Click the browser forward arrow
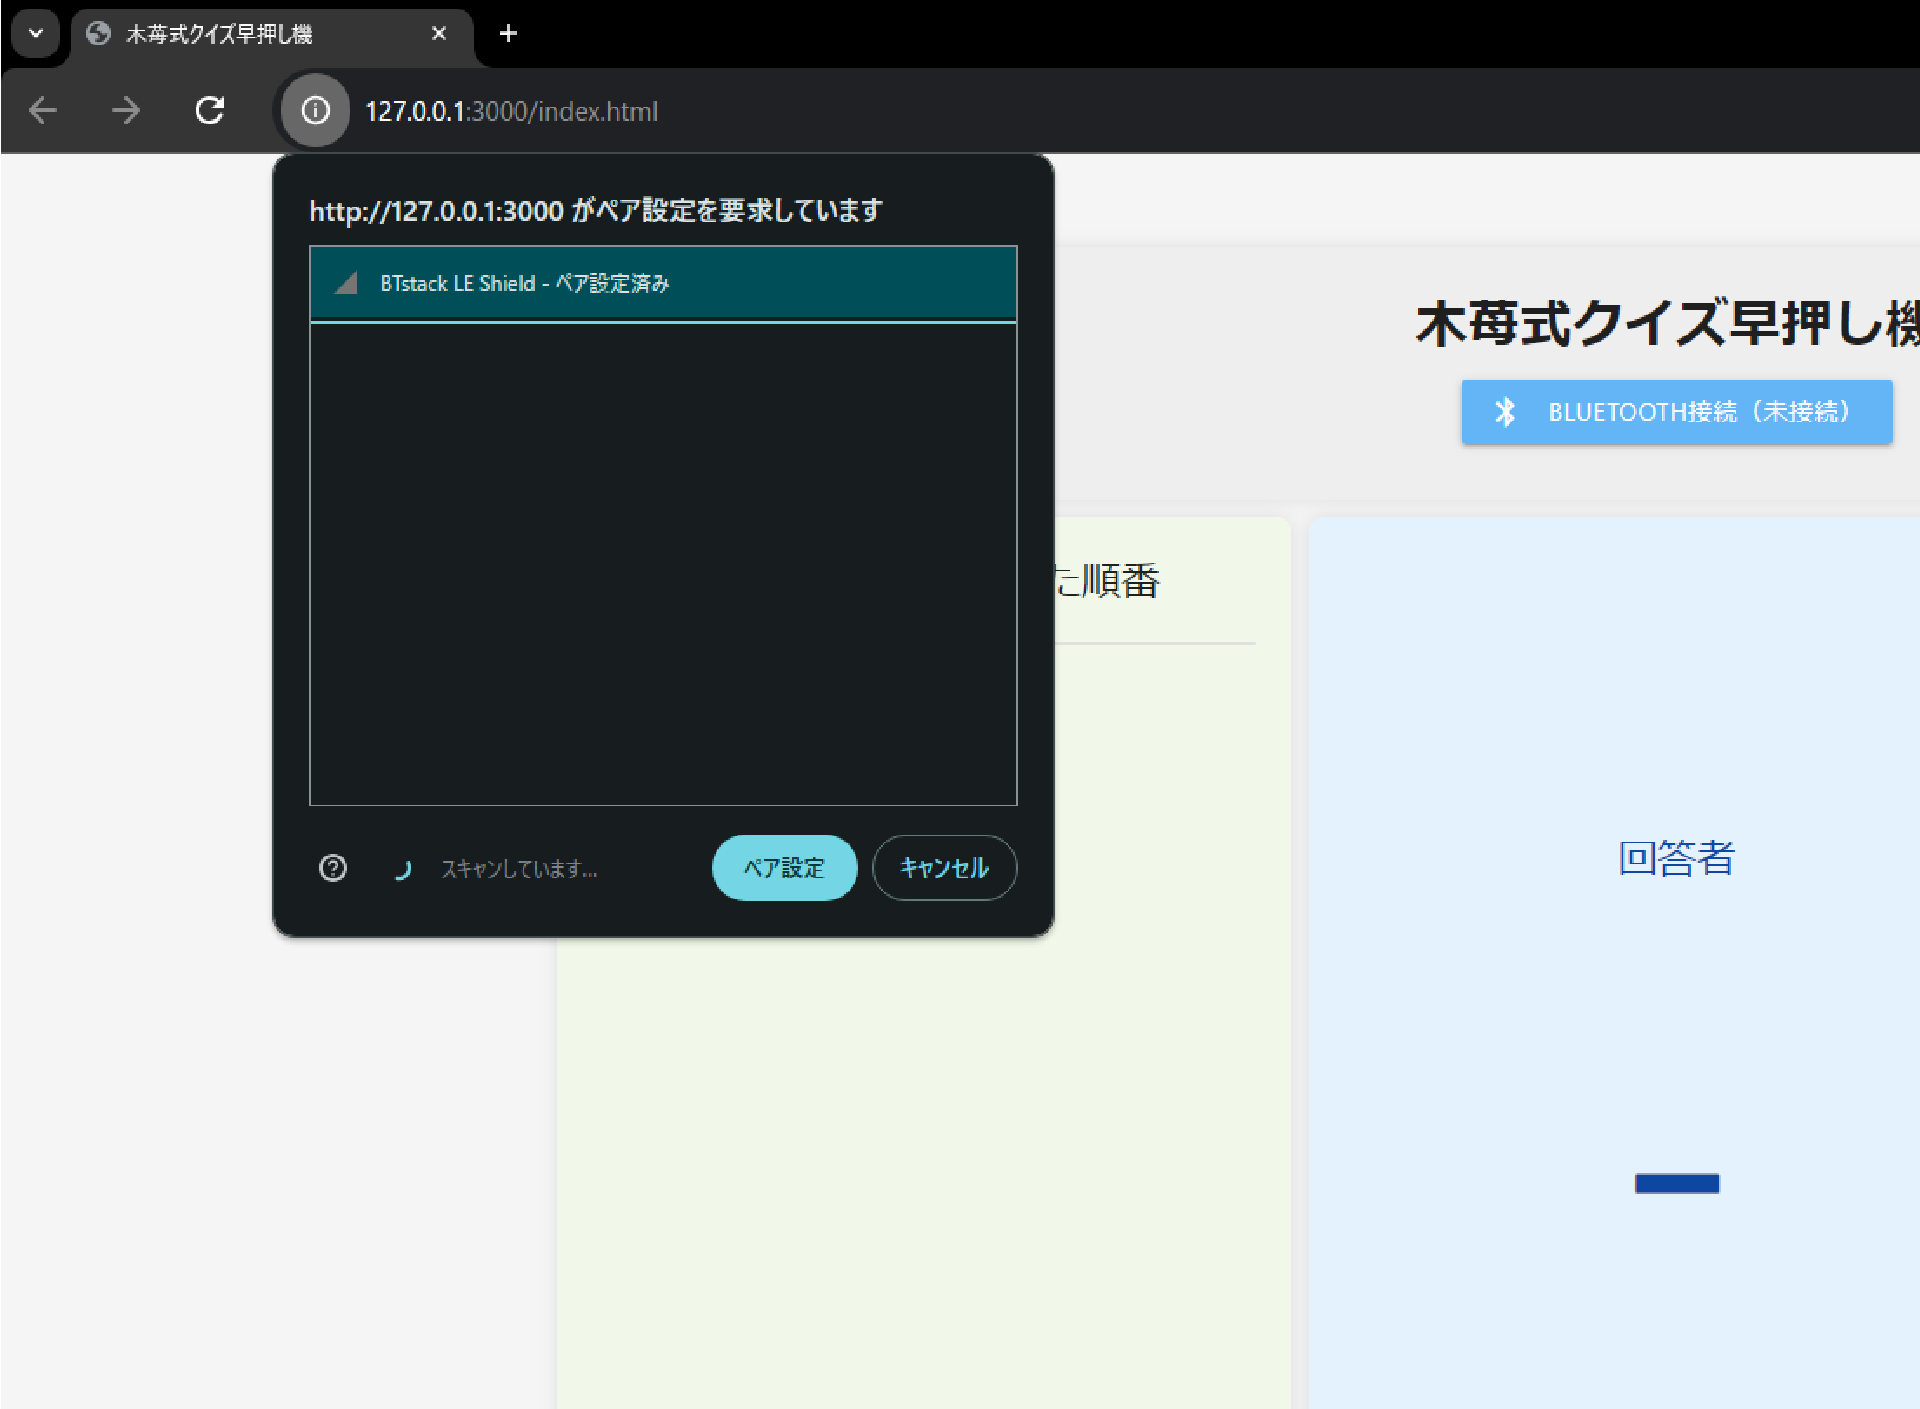This screenshot has height=1409, width=1920. [126, 110]
